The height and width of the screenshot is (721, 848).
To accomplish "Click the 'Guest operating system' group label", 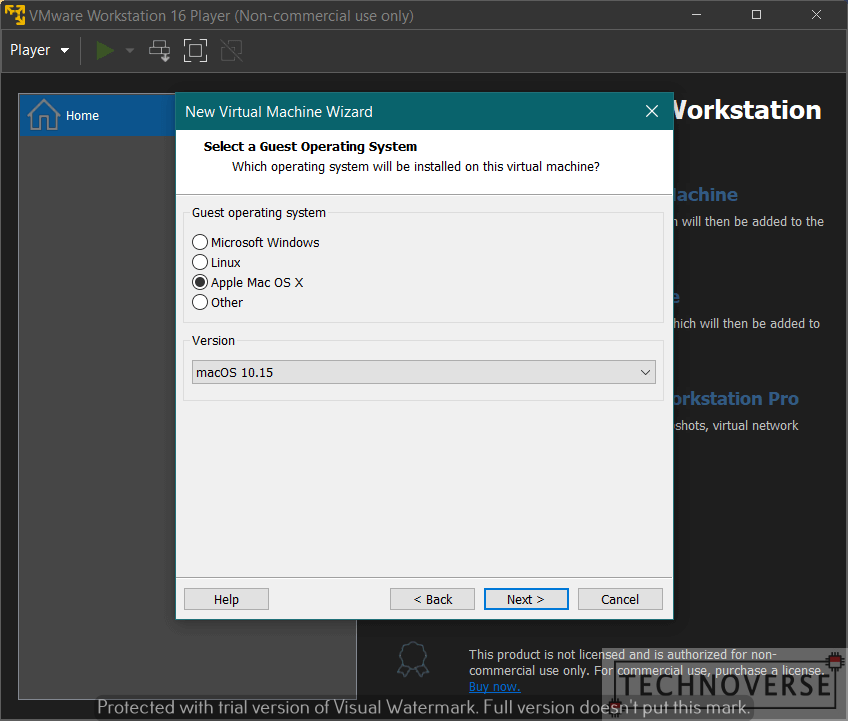I will click(x=259, y=213).
